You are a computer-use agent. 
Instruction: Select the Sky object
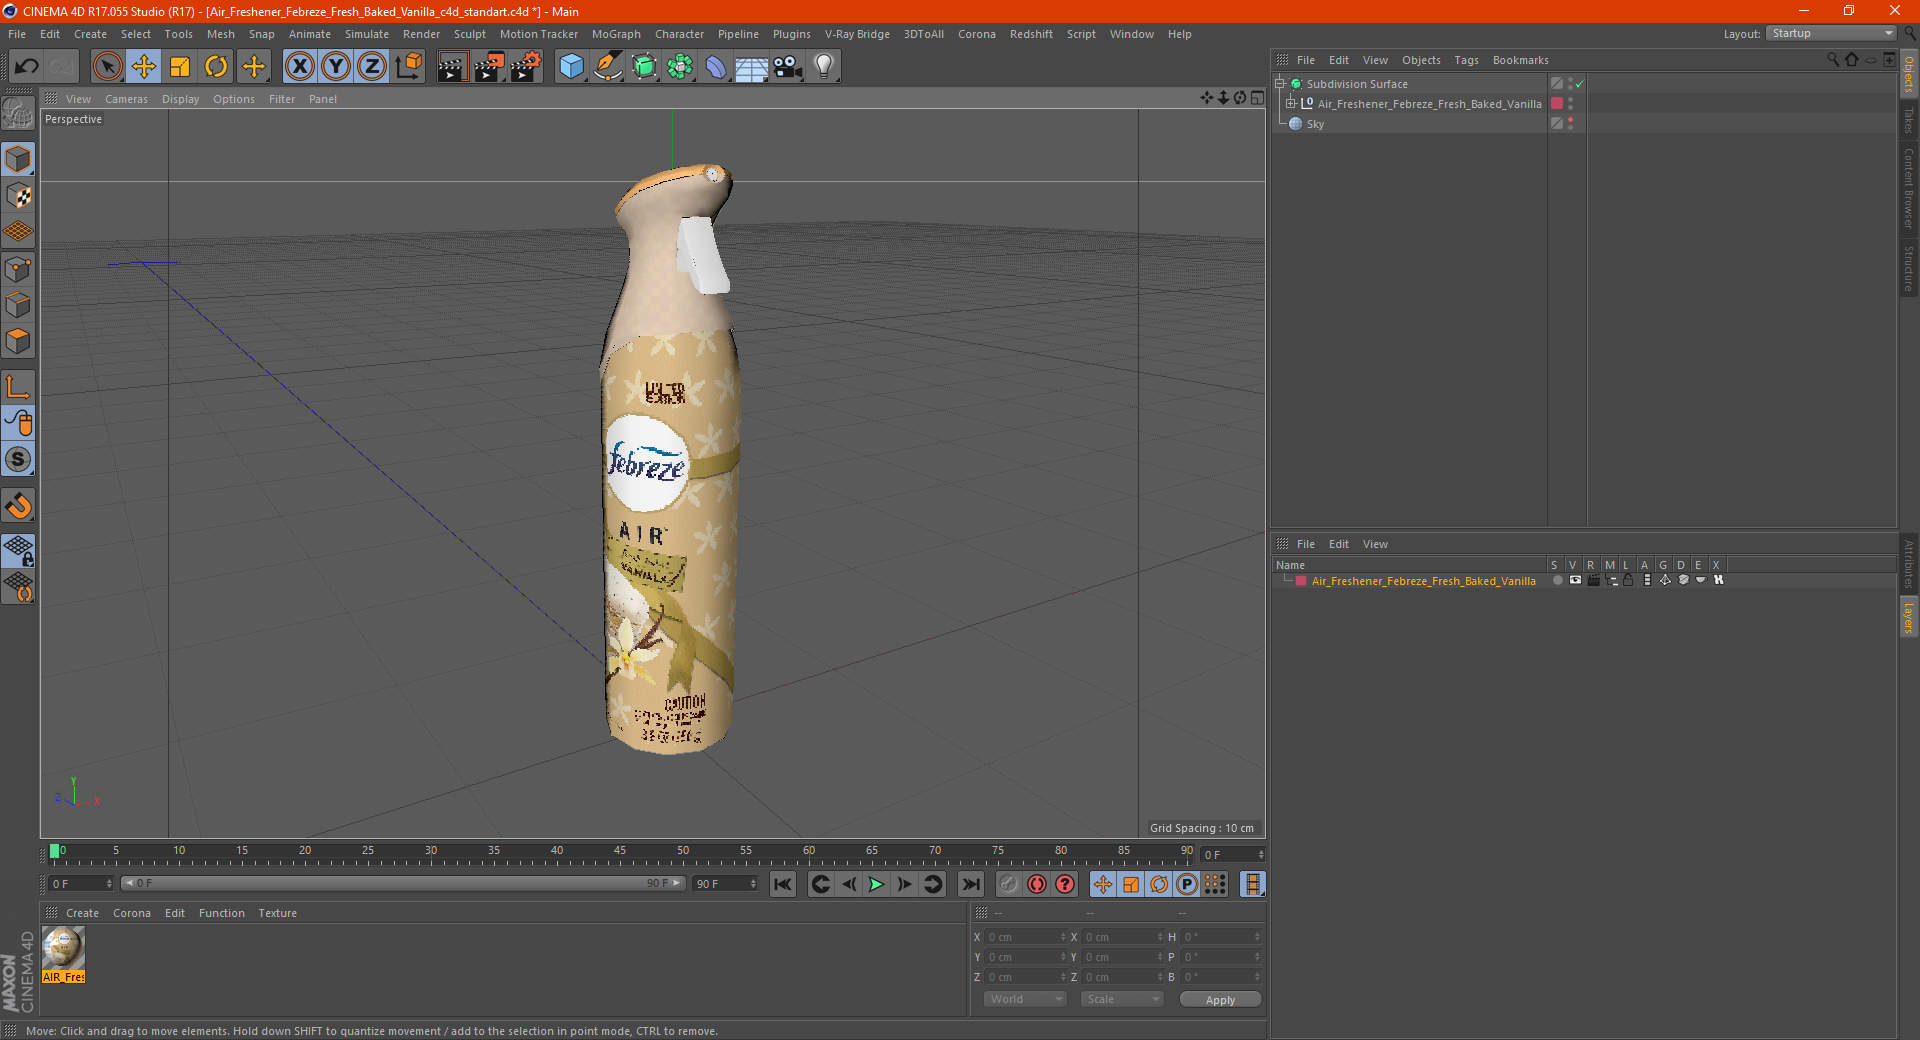tap(1315, 124)
